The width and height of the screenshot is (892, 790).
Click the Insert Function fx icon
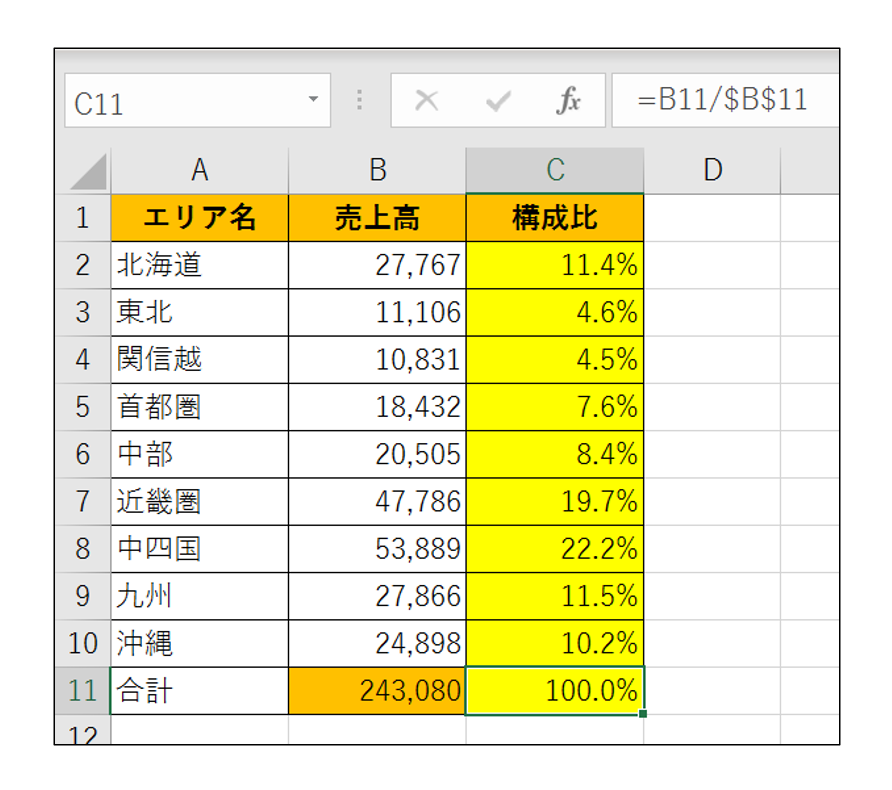pyautogui.click(x=568, y=101)
